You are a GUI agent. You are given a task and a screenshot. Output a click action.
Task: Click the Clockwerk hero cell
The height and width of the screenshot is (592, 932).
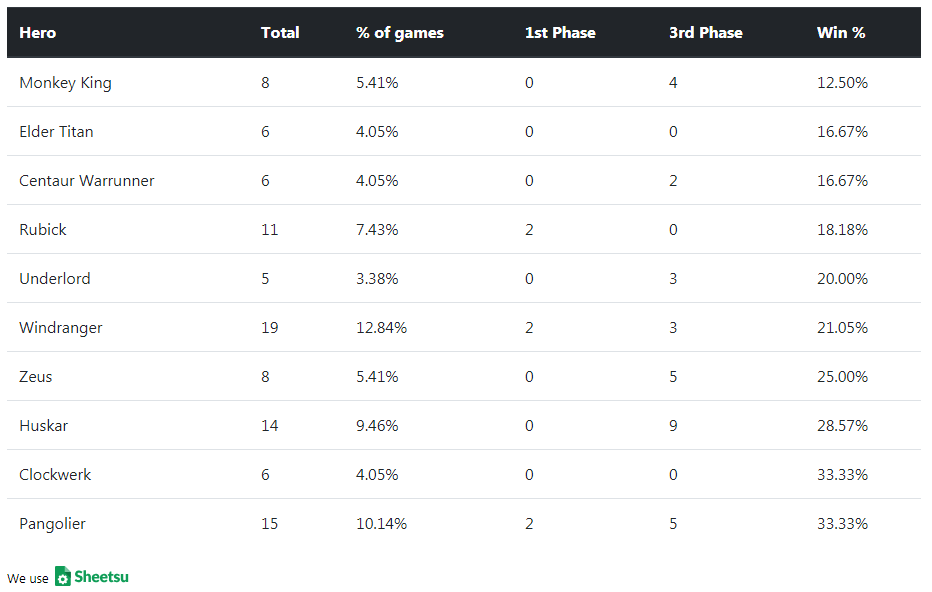tap(55, 475)
